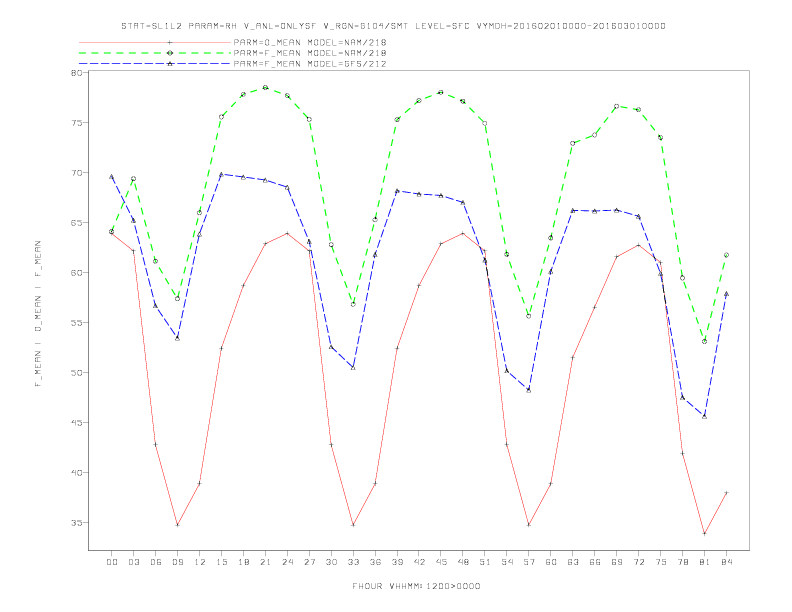792x612 pixels.
Task: Click x-axis forecast hour label 48
Action: pyautogui.click(x=463, y=562)
